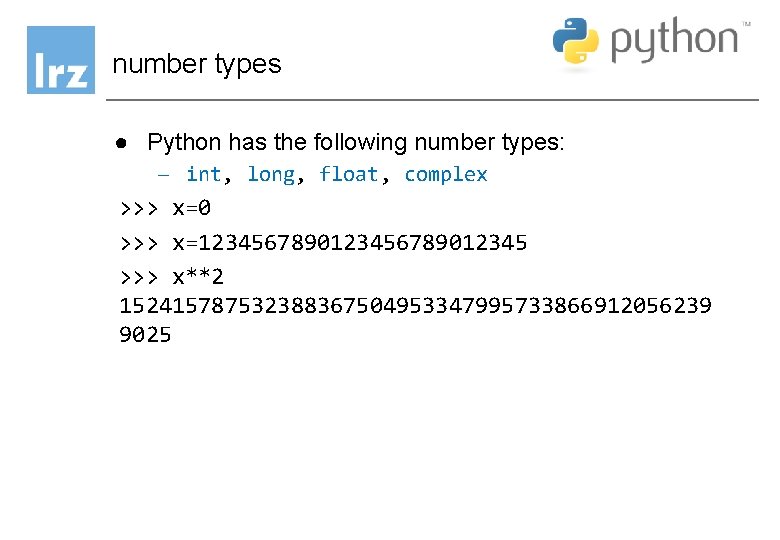Click the word 'complex' in blue

[x=446, y=175]
